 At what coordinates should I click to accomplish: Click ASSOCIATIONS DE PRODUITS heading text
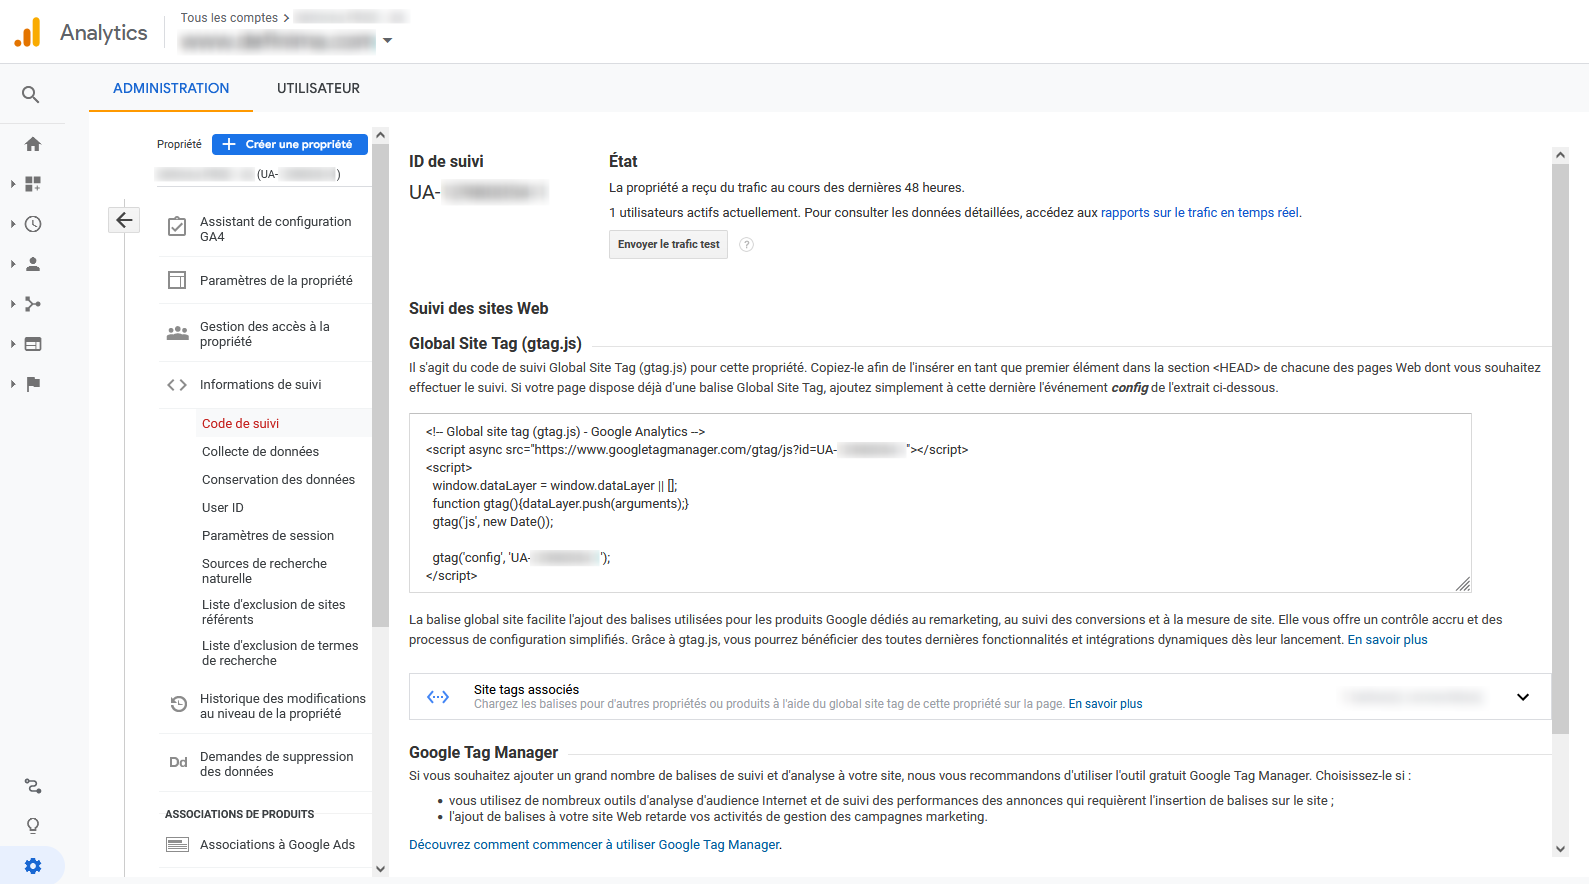tap(239, 814)
